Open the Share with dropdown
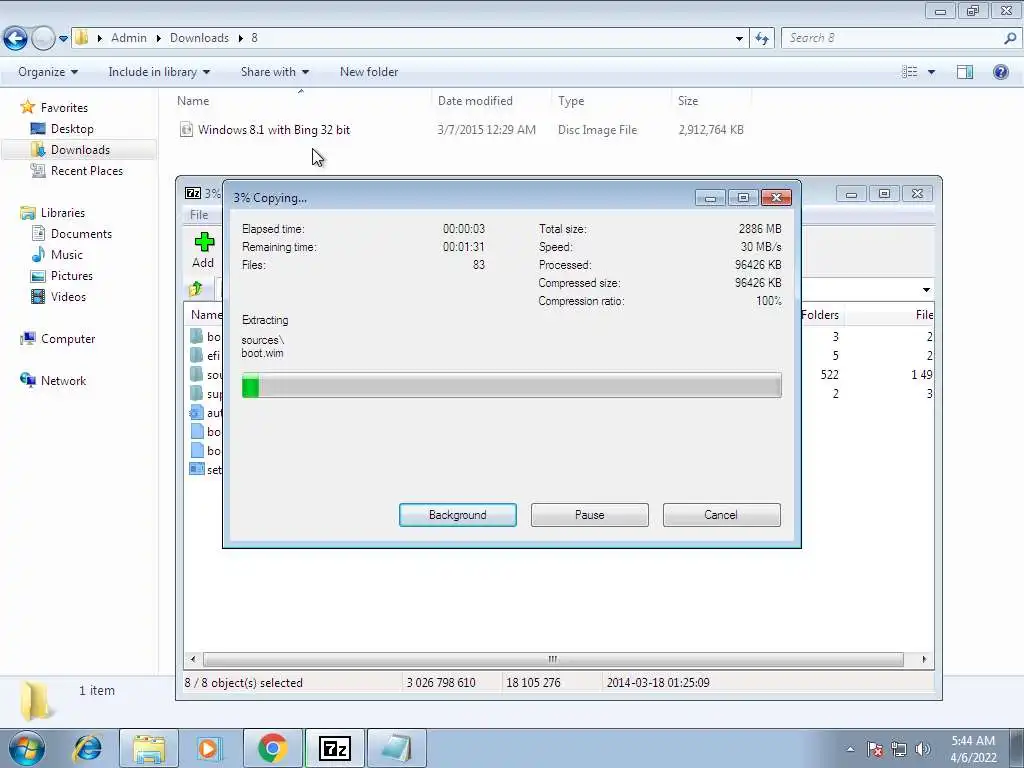This screenshot has height=768, width=1024. click(x=275, y=72)
